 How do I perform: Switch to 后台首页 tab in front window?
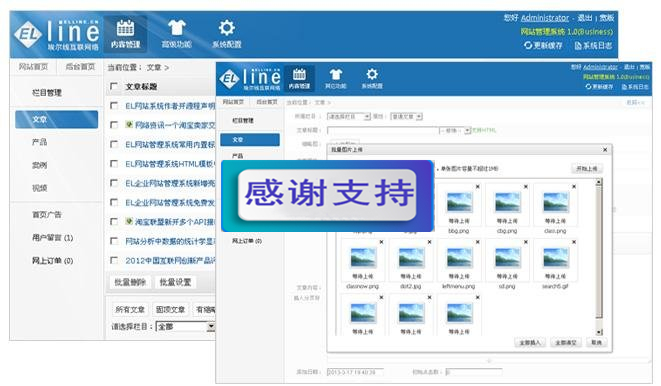(x=267, y=102)
